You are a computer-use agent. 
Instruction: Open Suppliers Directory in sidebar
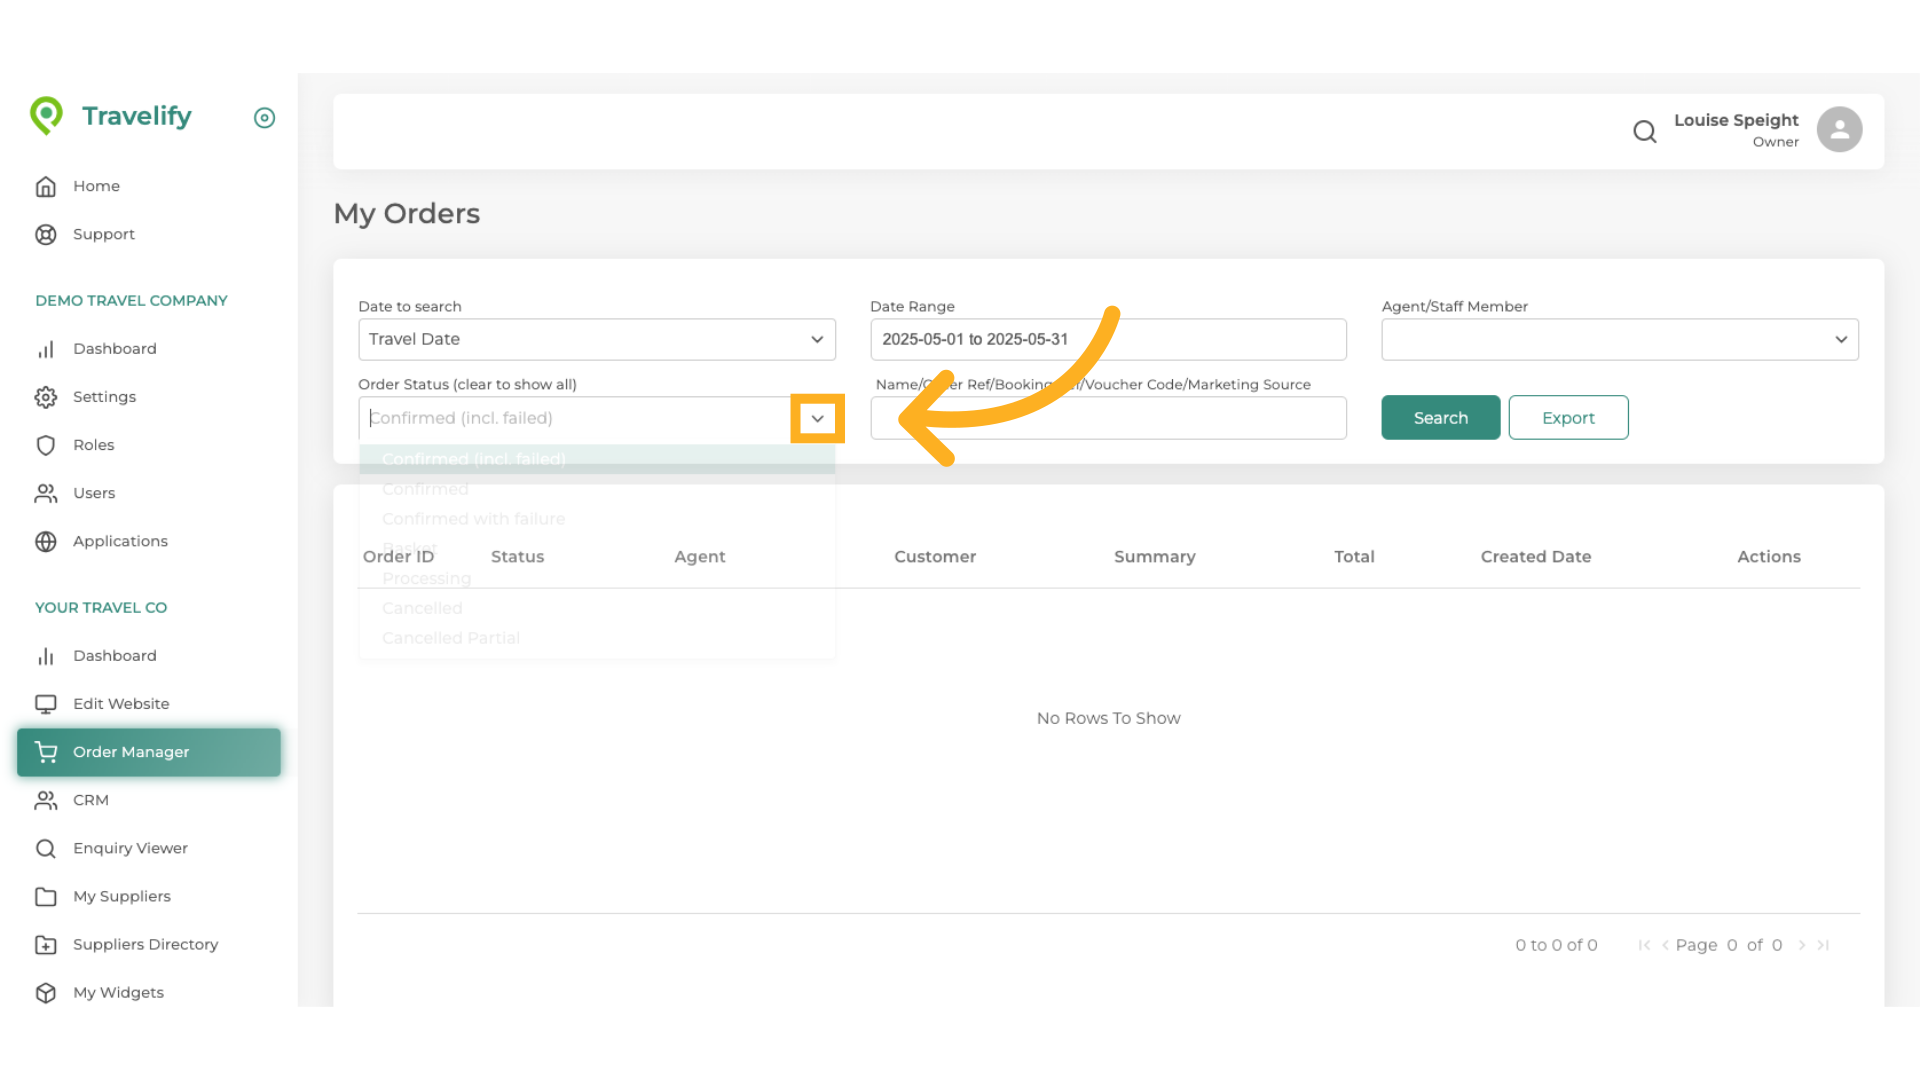[145, 944]
